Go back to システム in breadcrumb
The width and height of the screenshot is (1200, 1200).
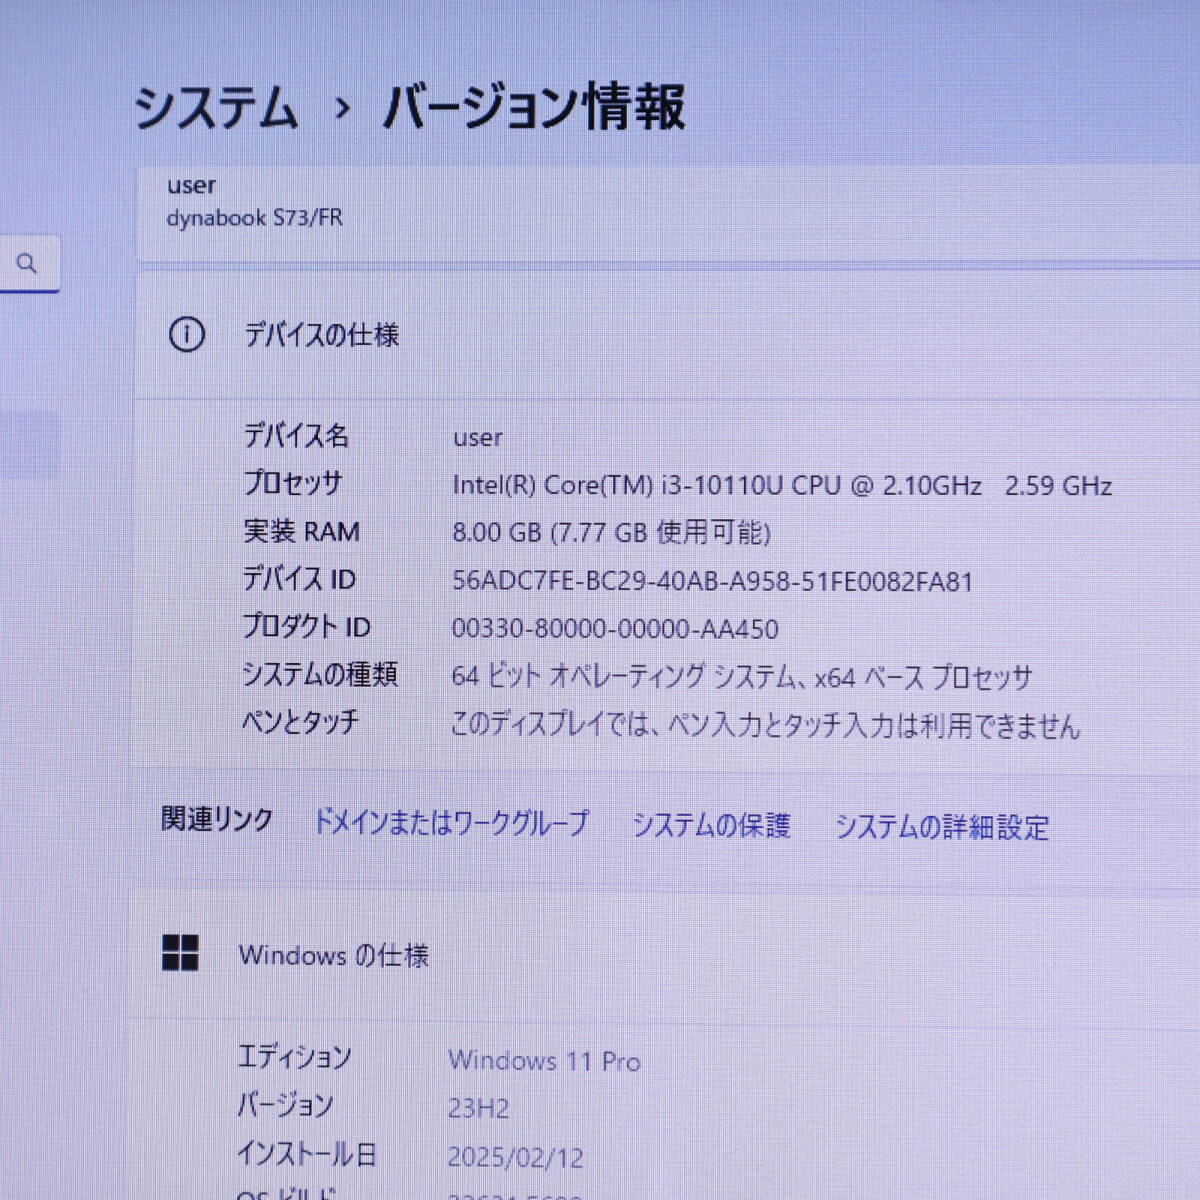point(216,107)
